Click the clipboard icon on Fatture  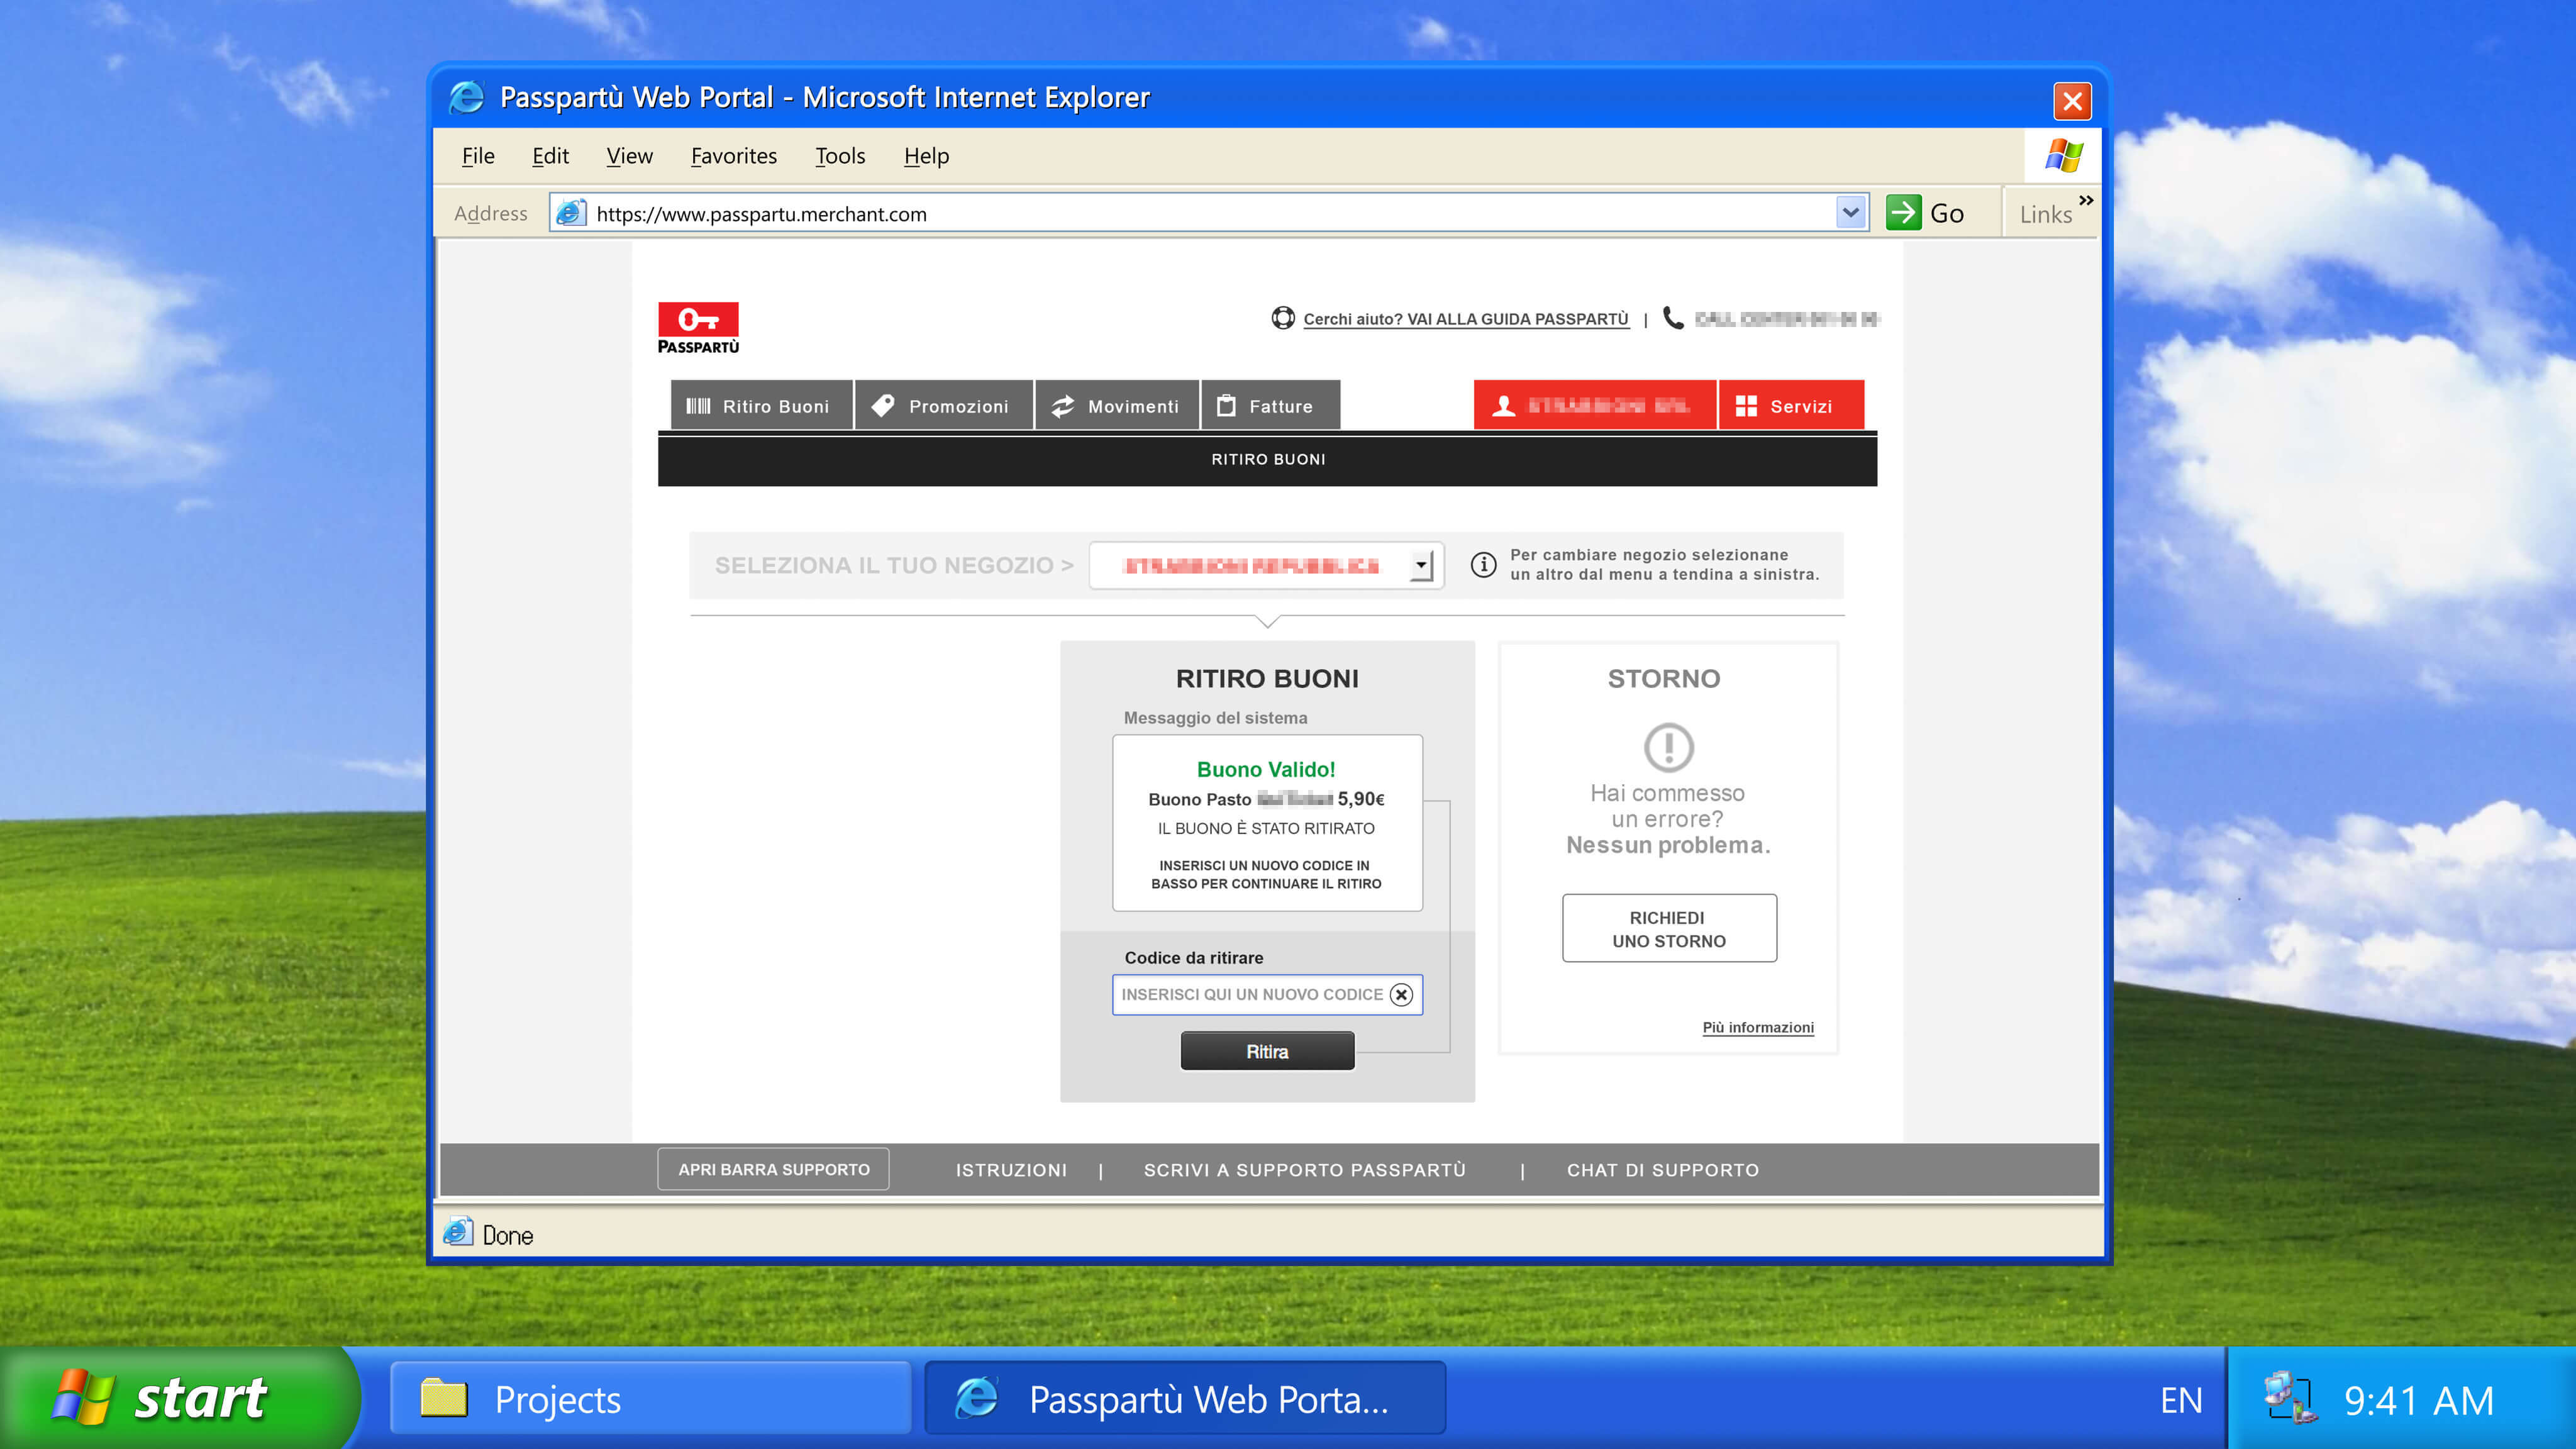tap(1226, 406)
